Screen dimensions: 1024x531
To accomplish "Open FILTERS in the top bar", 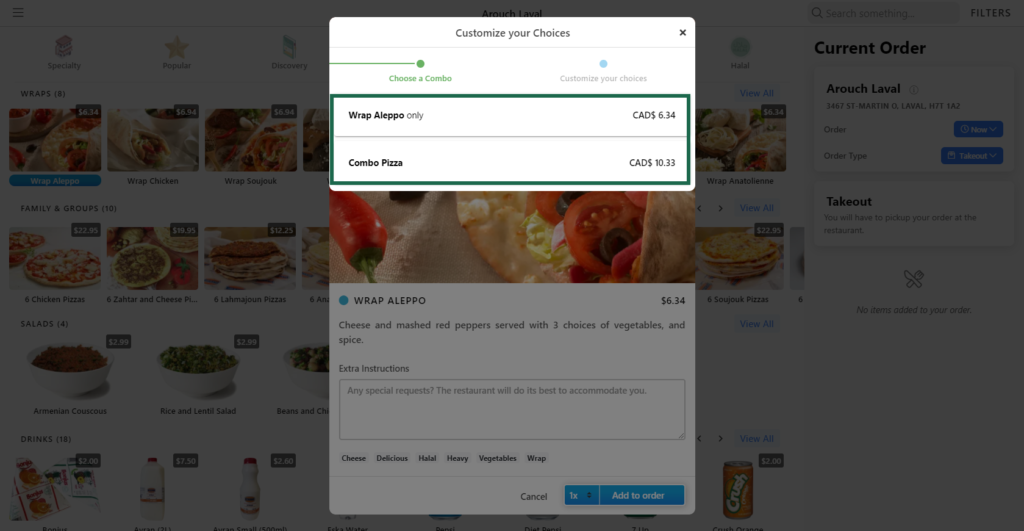I will click(x=990, y=13).
